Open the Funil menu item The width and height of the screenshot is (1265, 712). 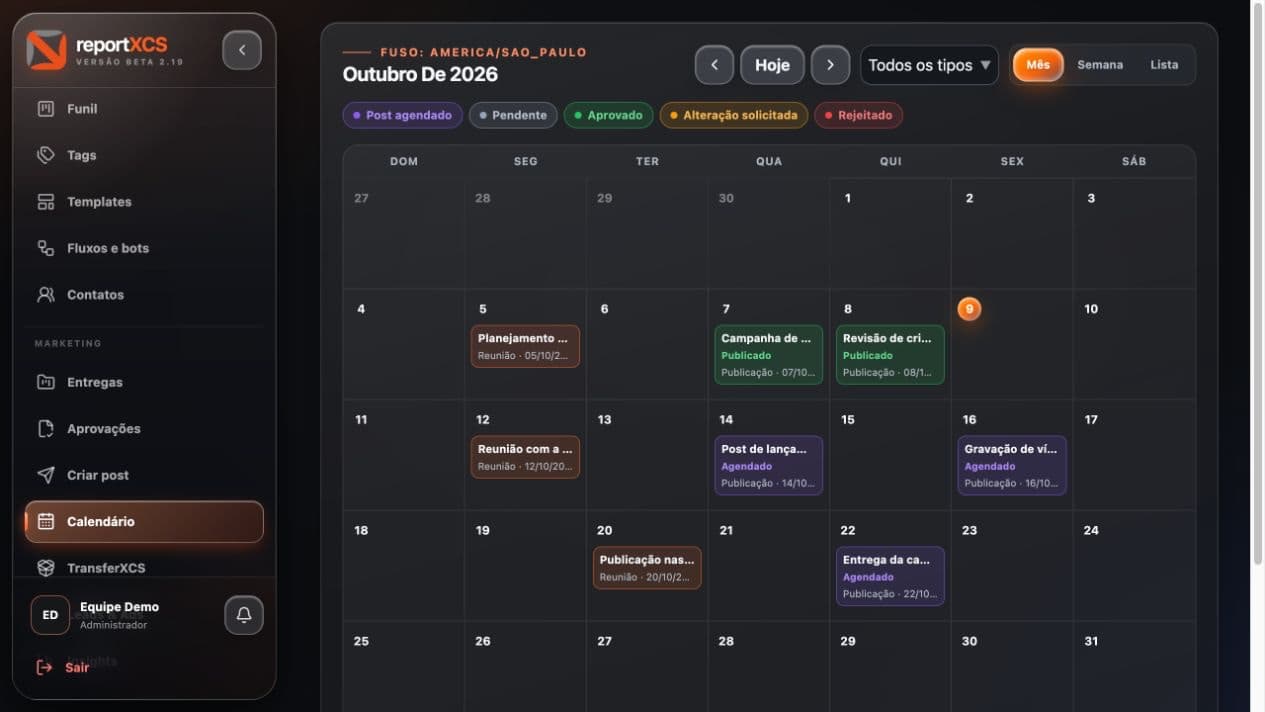[144, 109]
